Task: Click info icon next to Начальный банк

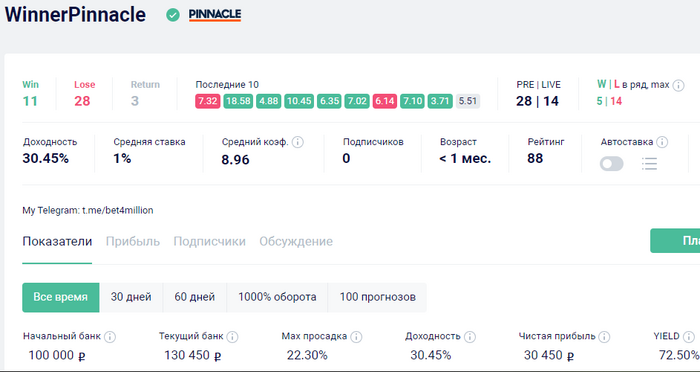Action: [x=110, y=337]
